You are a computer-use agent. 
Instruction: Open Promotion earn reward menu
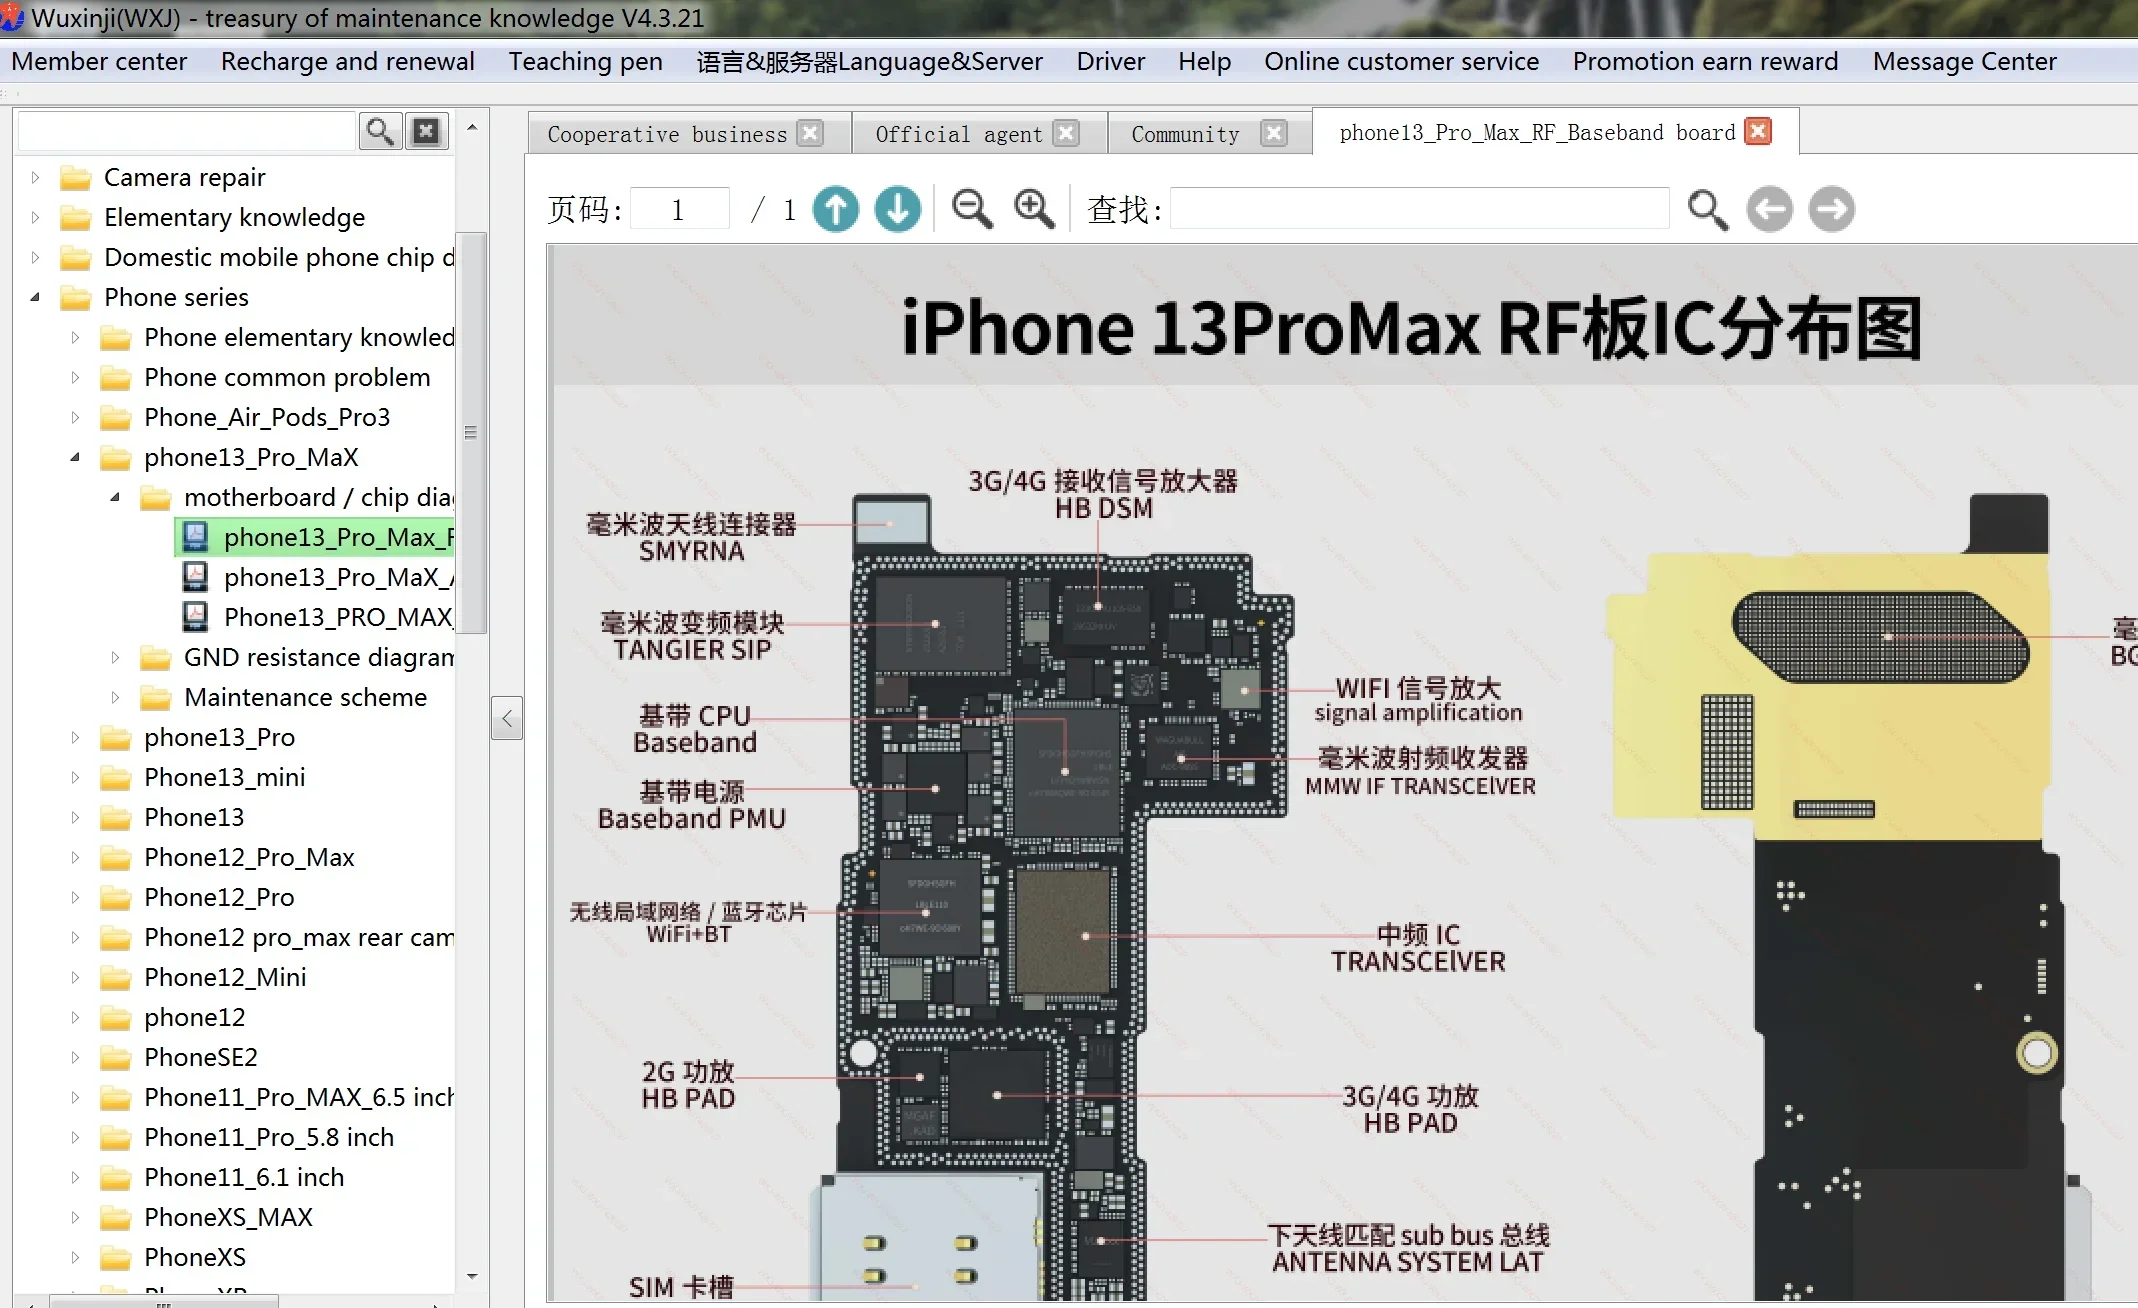[x=1705, y=62]
